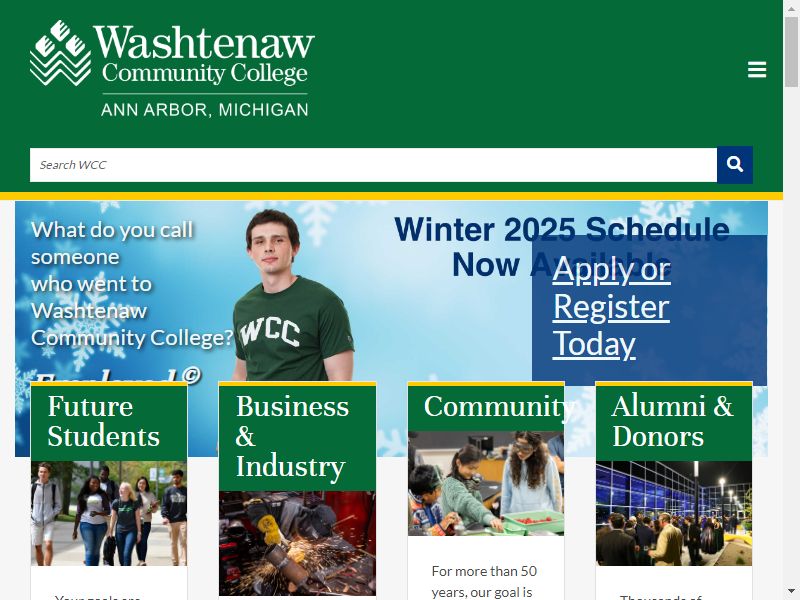
Task: Open the Apply or Register Today link
Action: (x=611, y=307)
